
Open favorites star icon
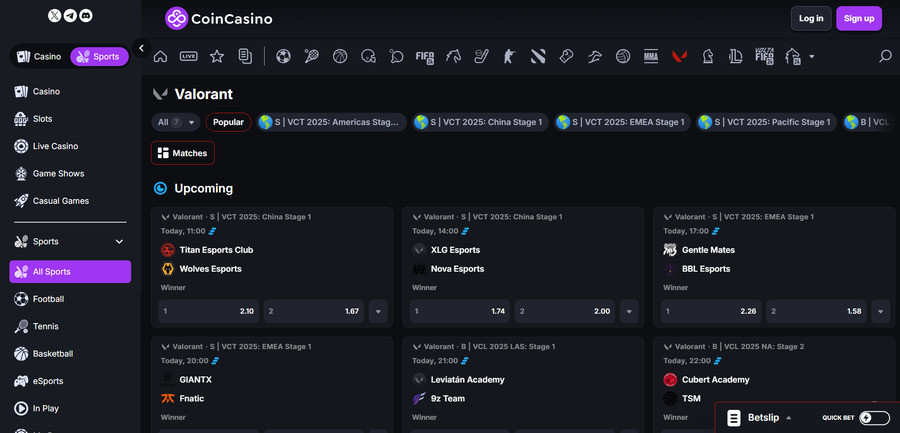click(217, 56)
